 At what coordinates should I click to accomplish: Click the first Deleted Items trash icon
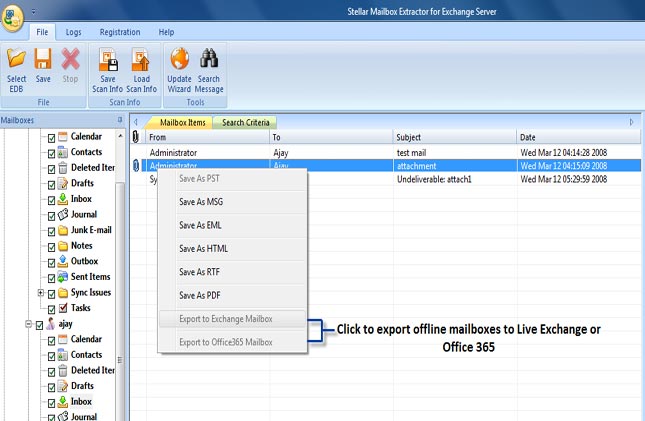(63, 168)
